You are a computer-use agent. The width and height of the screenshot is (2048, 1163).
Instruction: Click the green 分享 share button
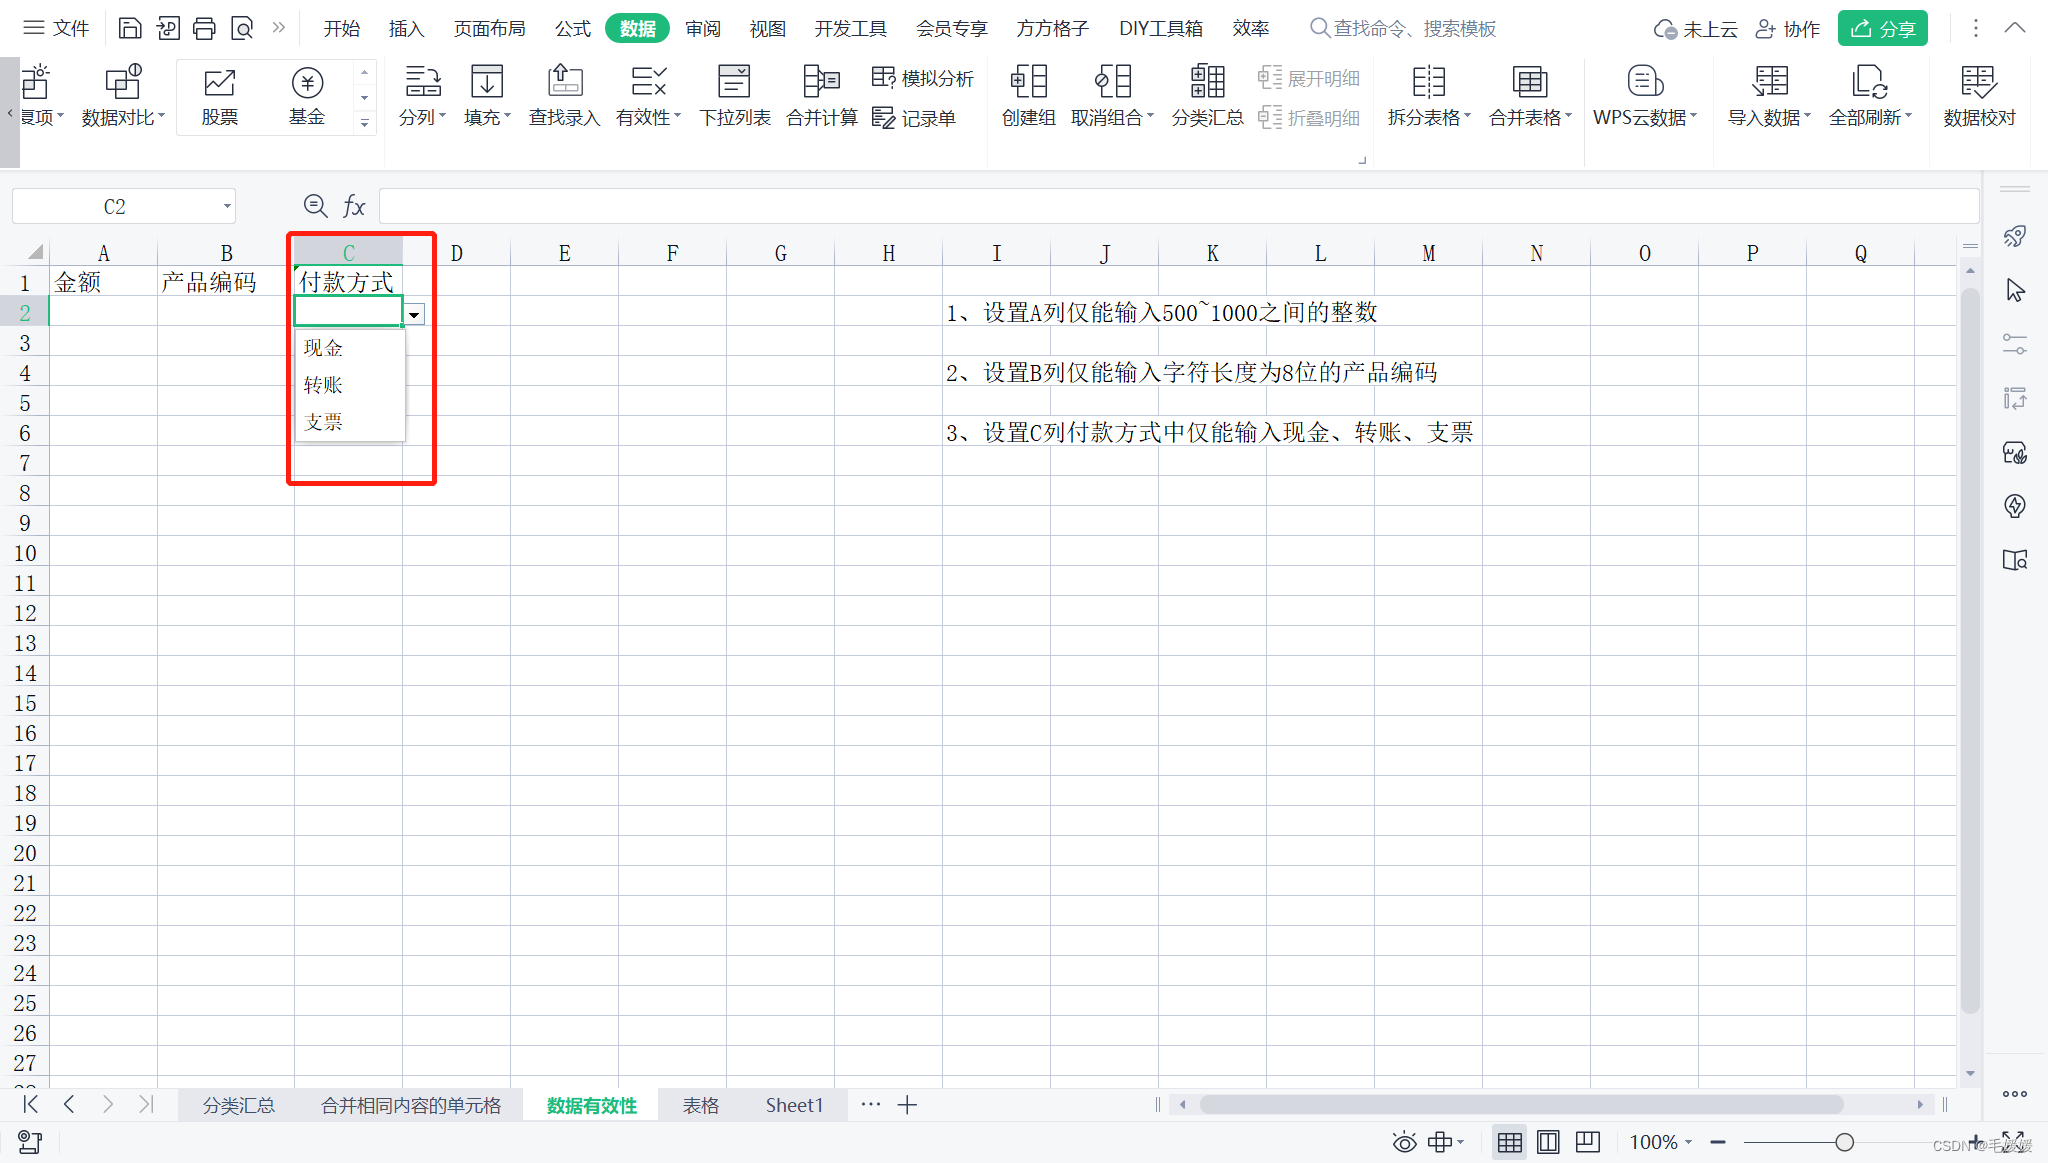coord(1882,28)
